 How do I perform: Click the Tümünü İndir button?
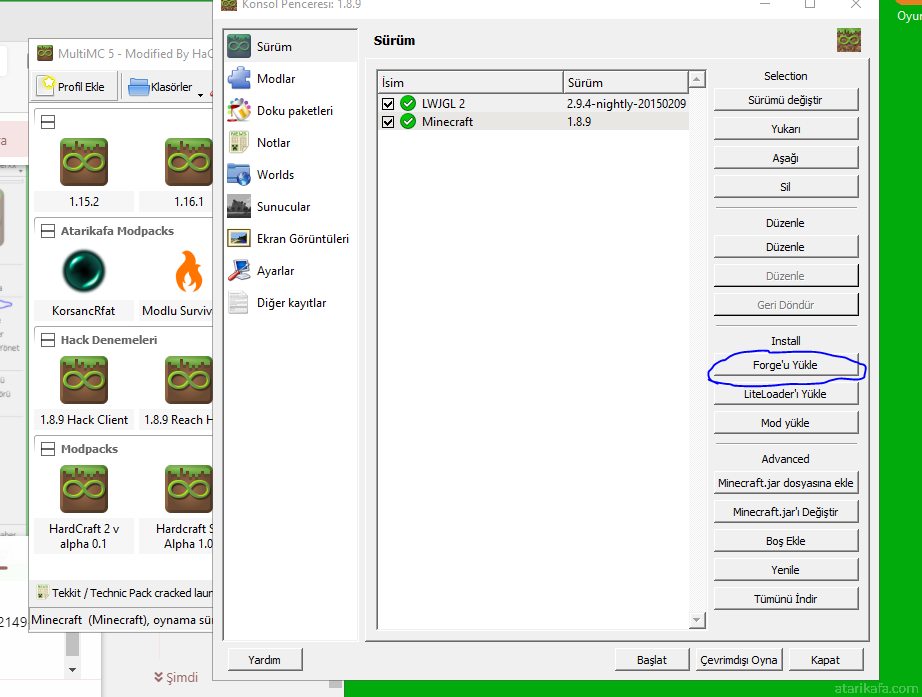tap(786, 599)
